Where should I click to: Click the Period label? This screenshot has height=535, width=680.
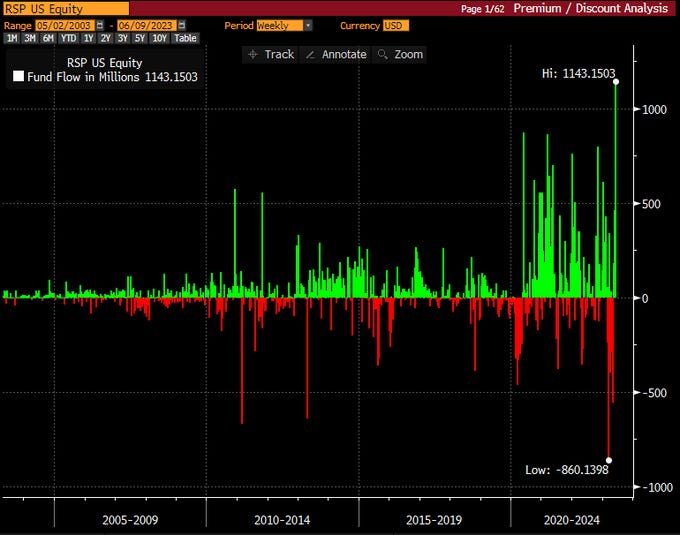coord(239,26)
